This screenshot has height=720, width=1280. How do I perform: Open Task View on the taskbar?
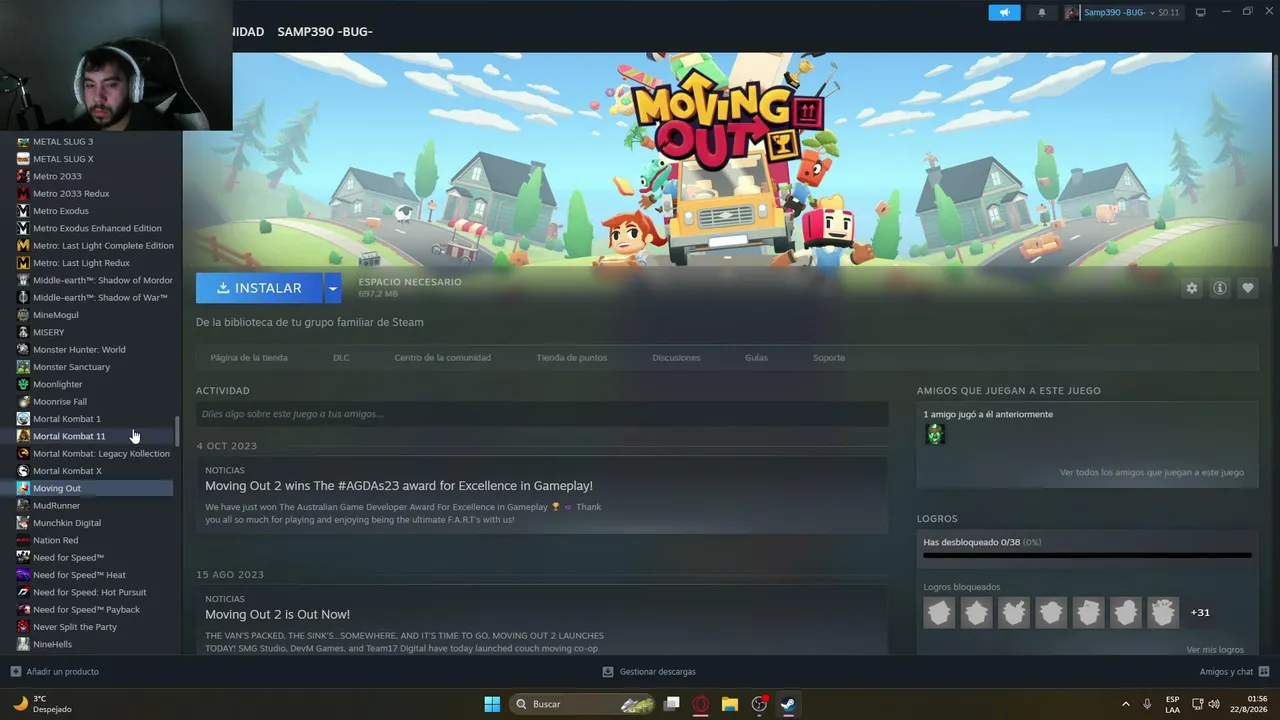[x=672, y=704]
